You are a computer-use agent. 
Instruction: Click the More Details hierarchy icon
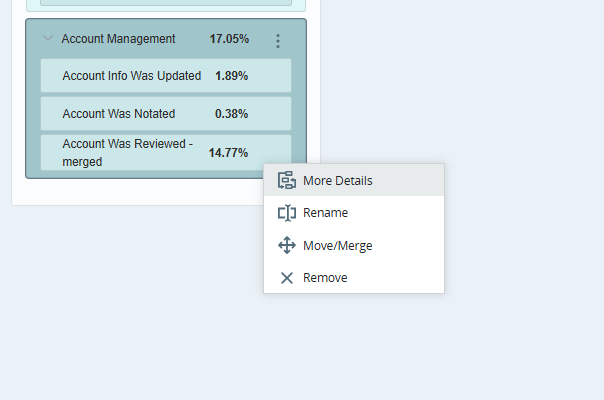pyautogui.click(x=287, y=181)
